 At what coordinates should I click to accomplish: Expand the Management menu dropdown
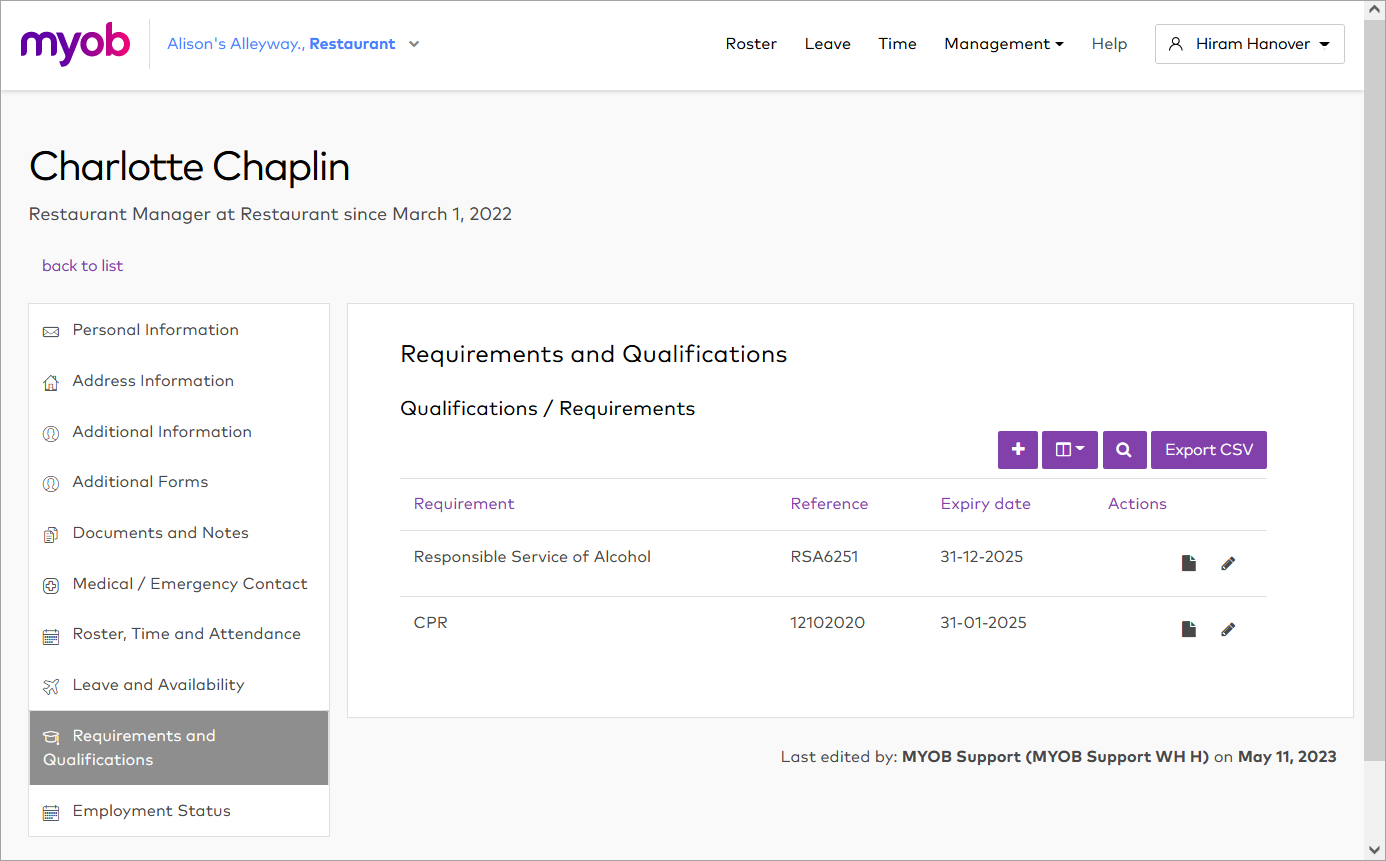point(1003,44)
